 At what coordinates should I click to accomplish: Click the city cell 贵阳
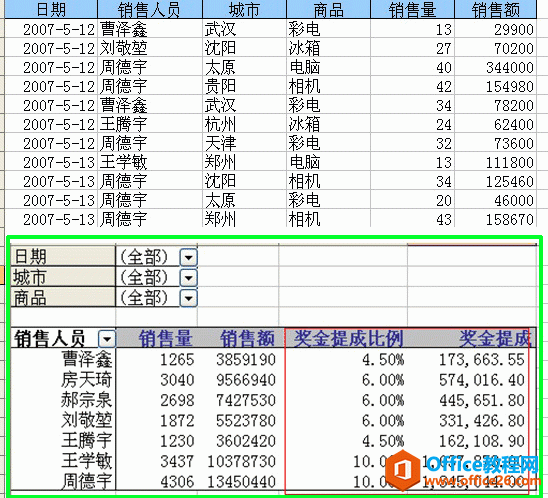pos(220,86)
